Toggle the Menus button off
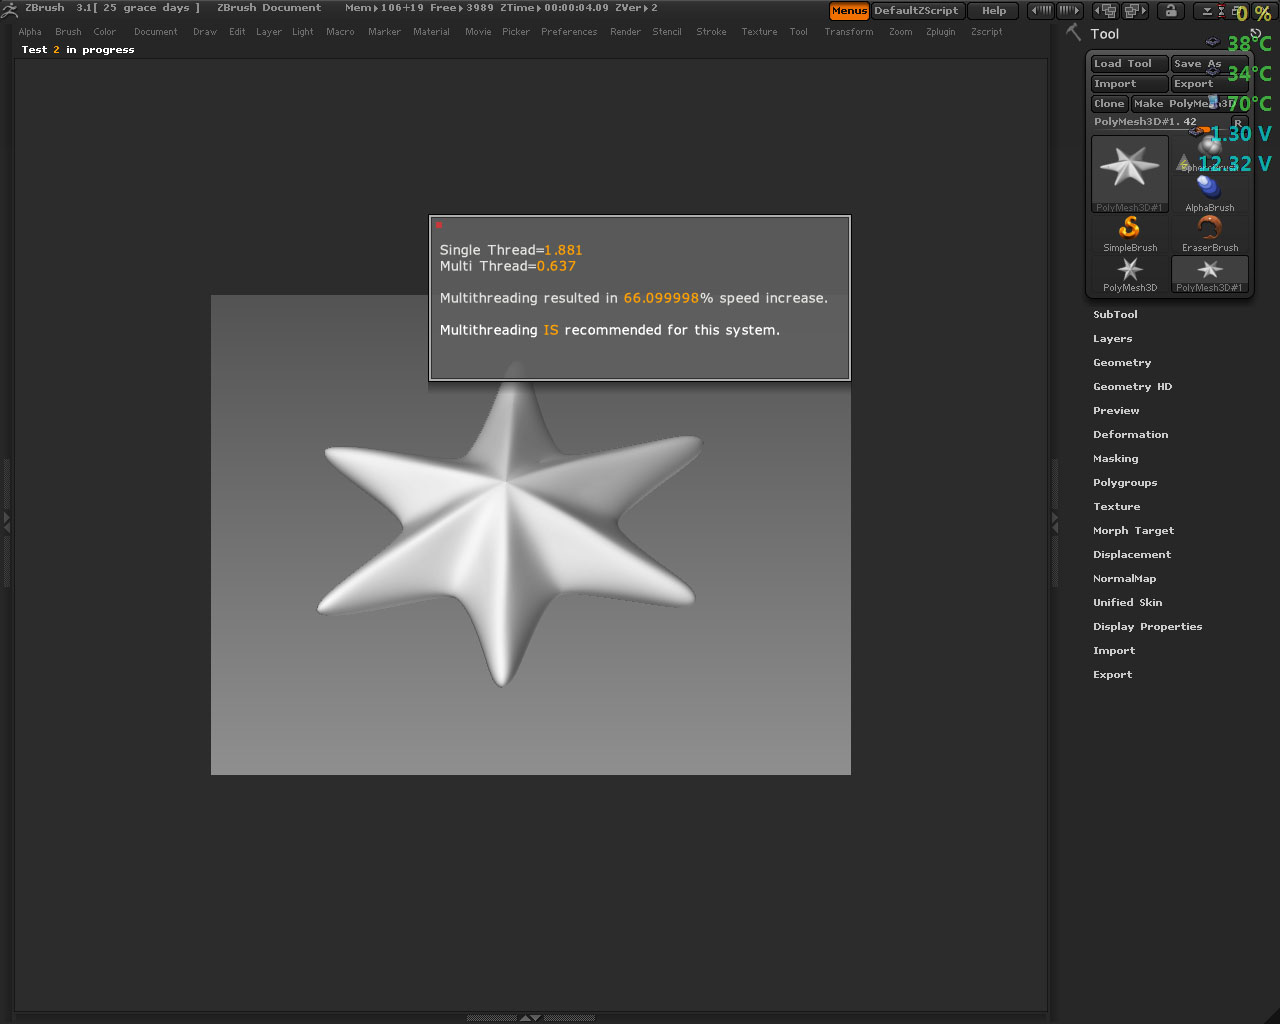 point(849,11)
